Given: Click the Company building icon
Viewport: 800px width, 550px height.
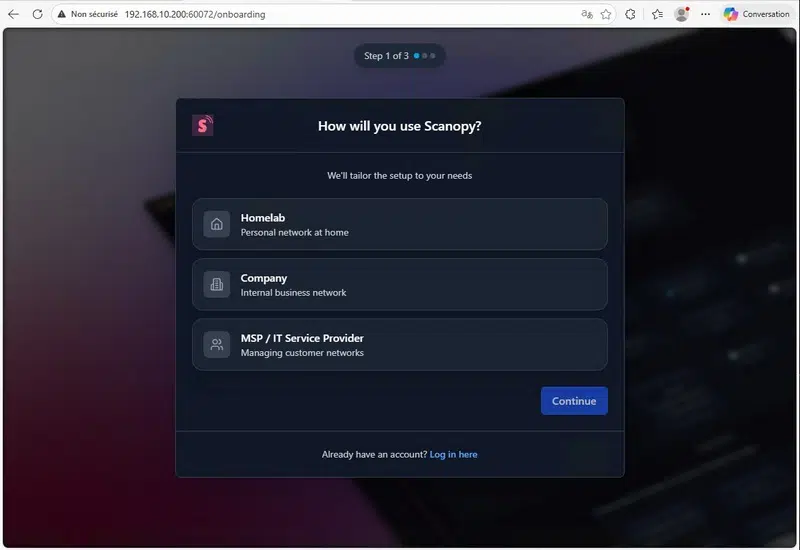Looking at the screenshot, I should [x=217, y=285].
